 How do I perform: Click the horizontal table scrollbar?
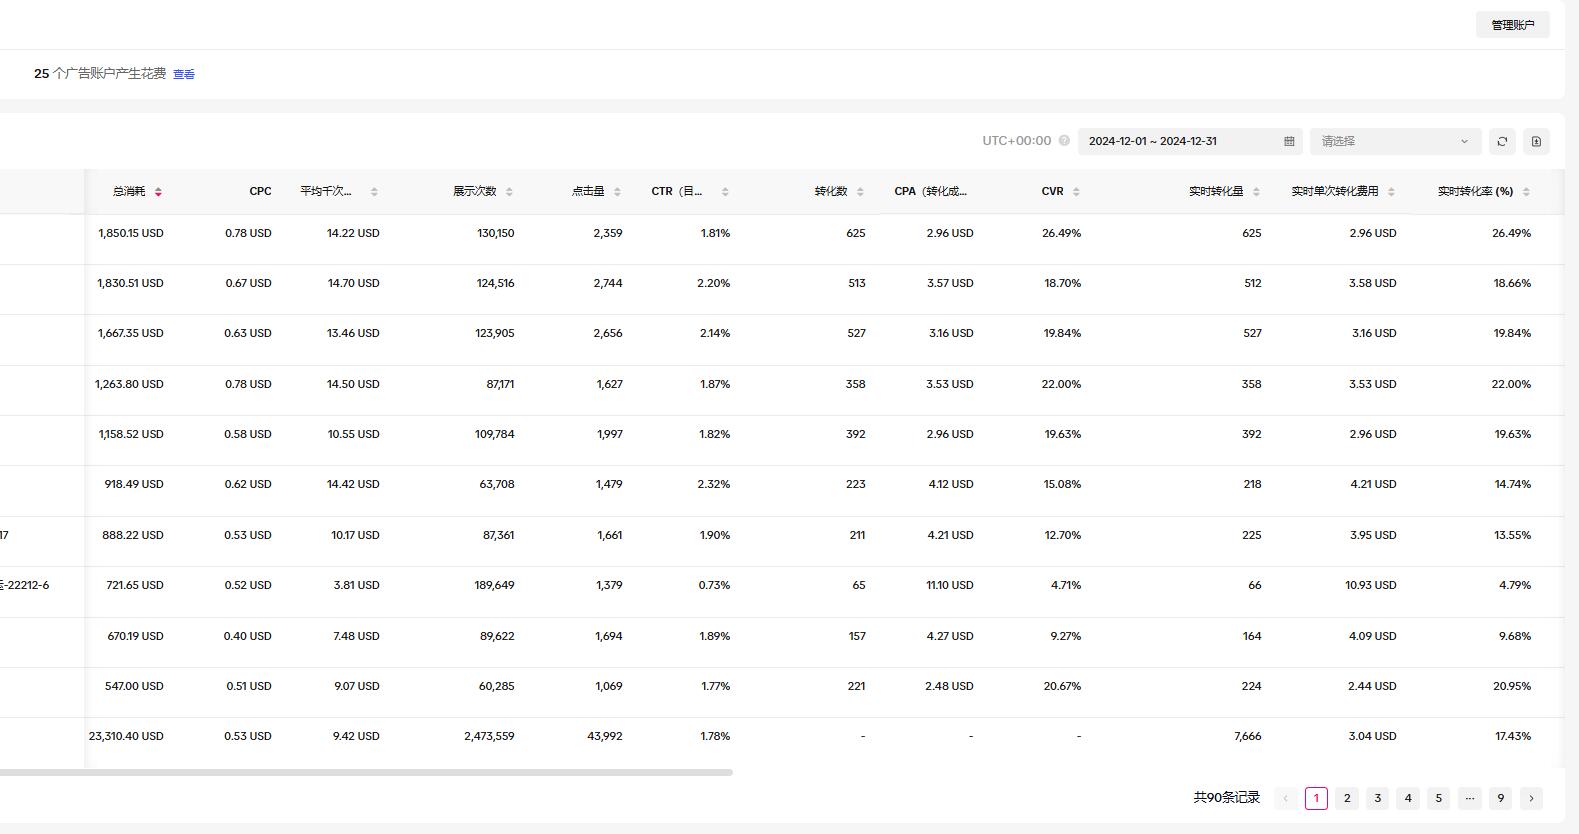[x=366, y=772]
